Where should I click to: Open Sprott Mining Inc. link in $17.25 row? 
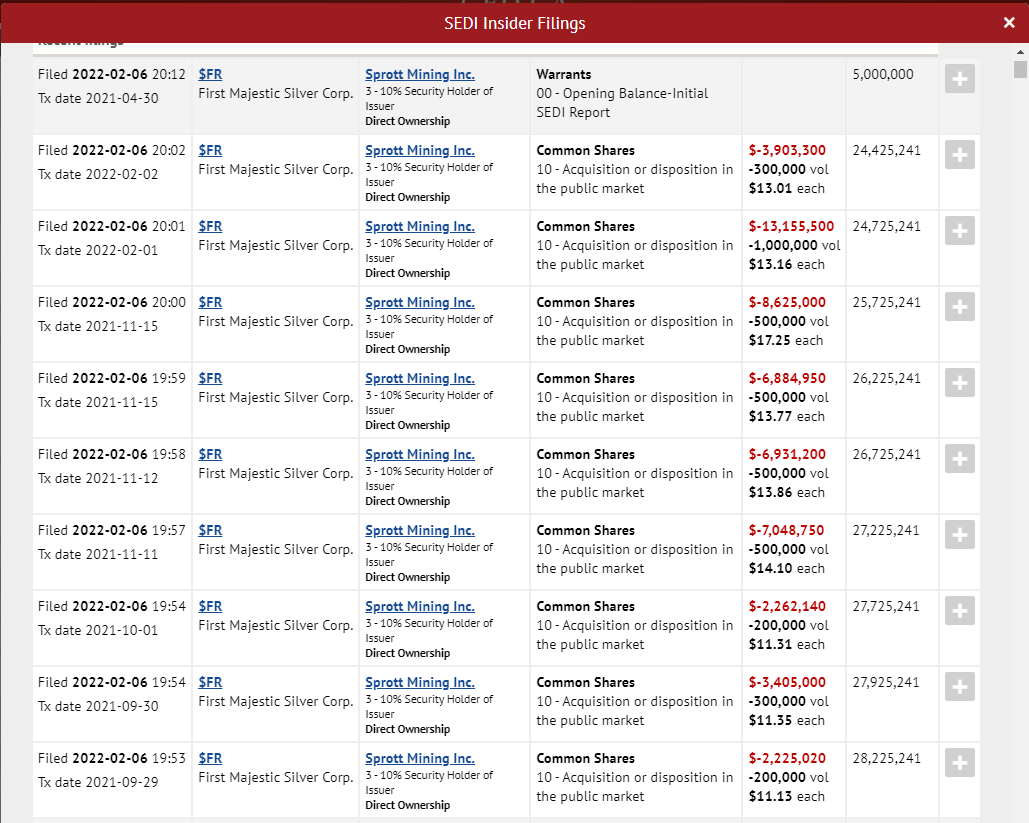coord(420,303)
